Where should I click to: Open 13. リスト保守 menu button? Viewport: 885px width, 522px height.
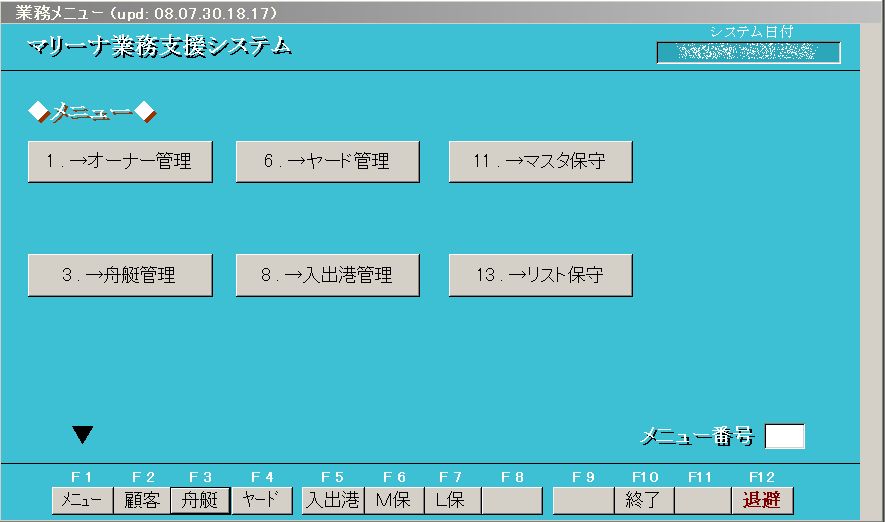tap(540, 276)
